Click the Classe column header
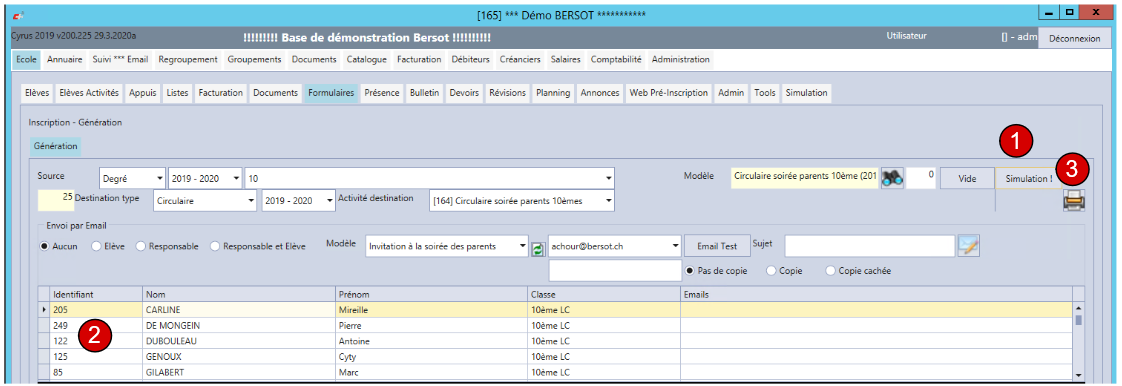This screenshot has width=1122, height=386. [x=604, y=294]
